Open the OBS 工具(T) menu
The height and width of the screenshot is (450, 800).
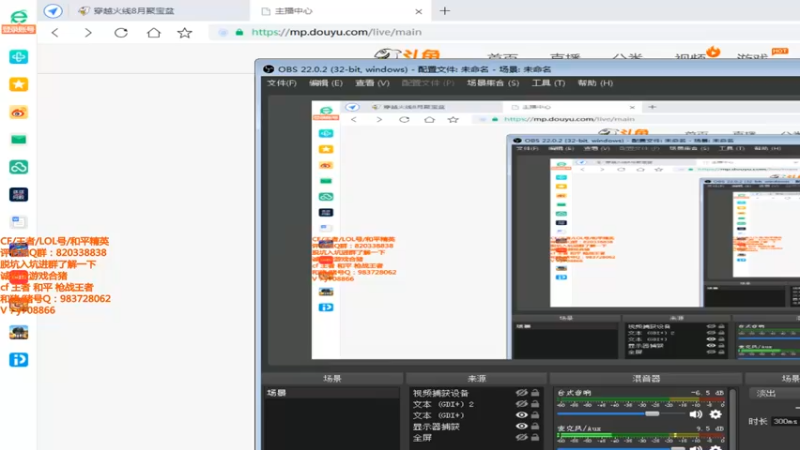tap(548, 83)
